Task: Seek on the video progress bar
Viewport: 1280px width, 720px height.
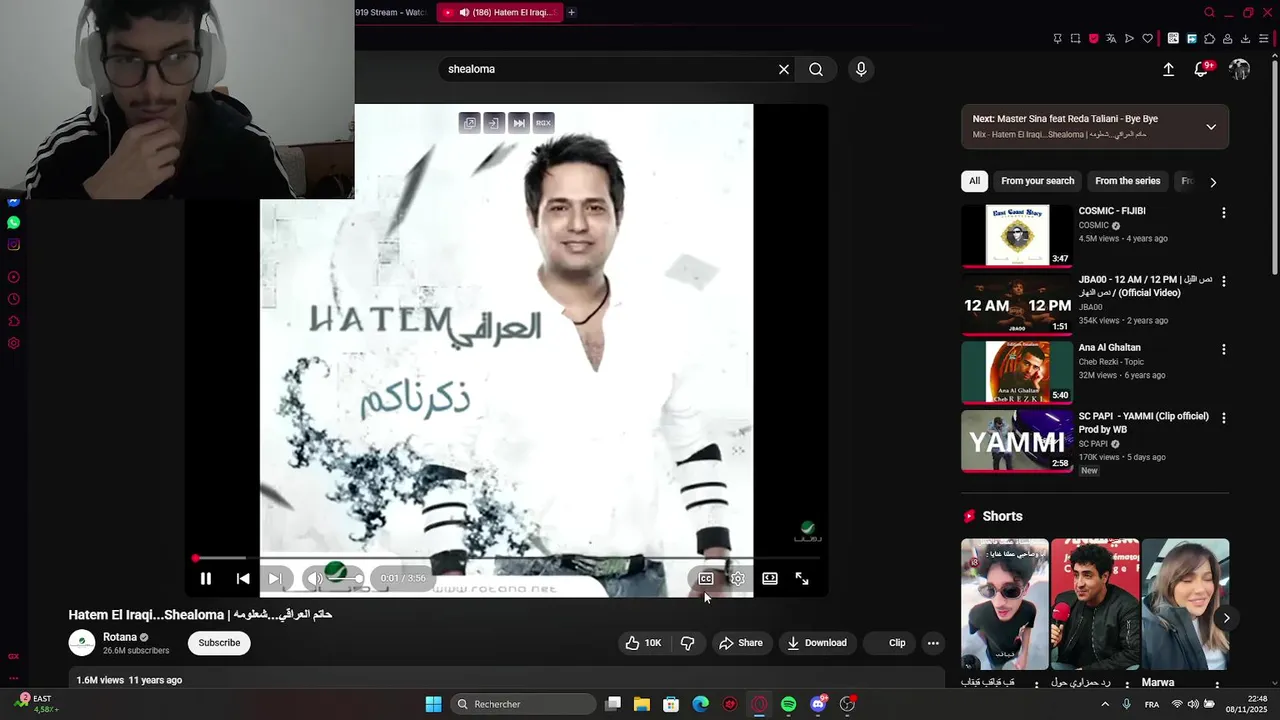Action: 507,558
